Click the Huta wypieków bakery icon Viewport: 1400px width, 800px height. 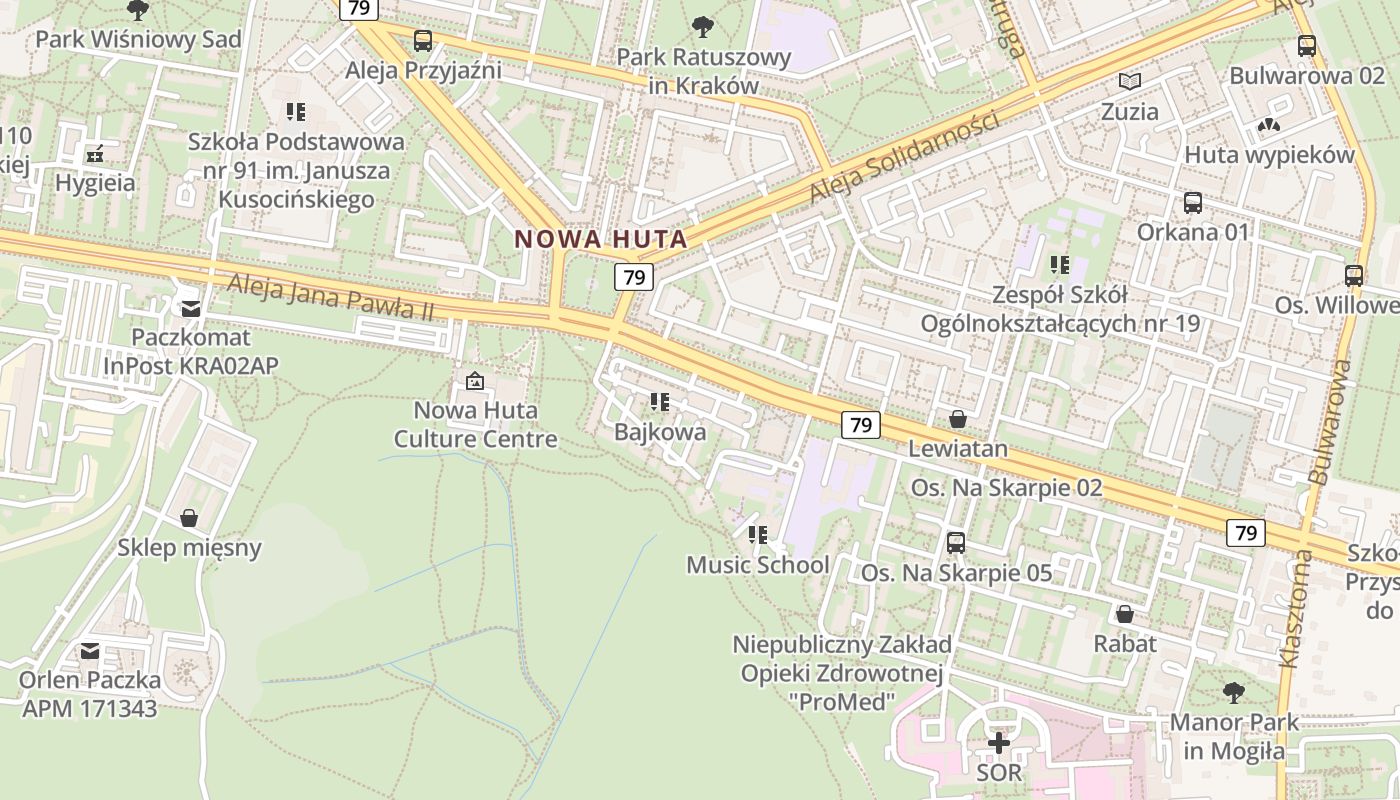pyautogui.click(x=1269, y=126)
